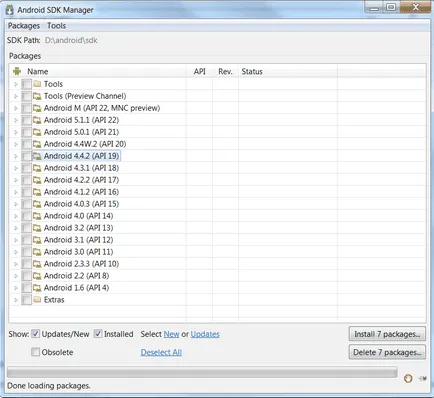Click the Delete 7 packages button
434x398 pixels.
387,352
